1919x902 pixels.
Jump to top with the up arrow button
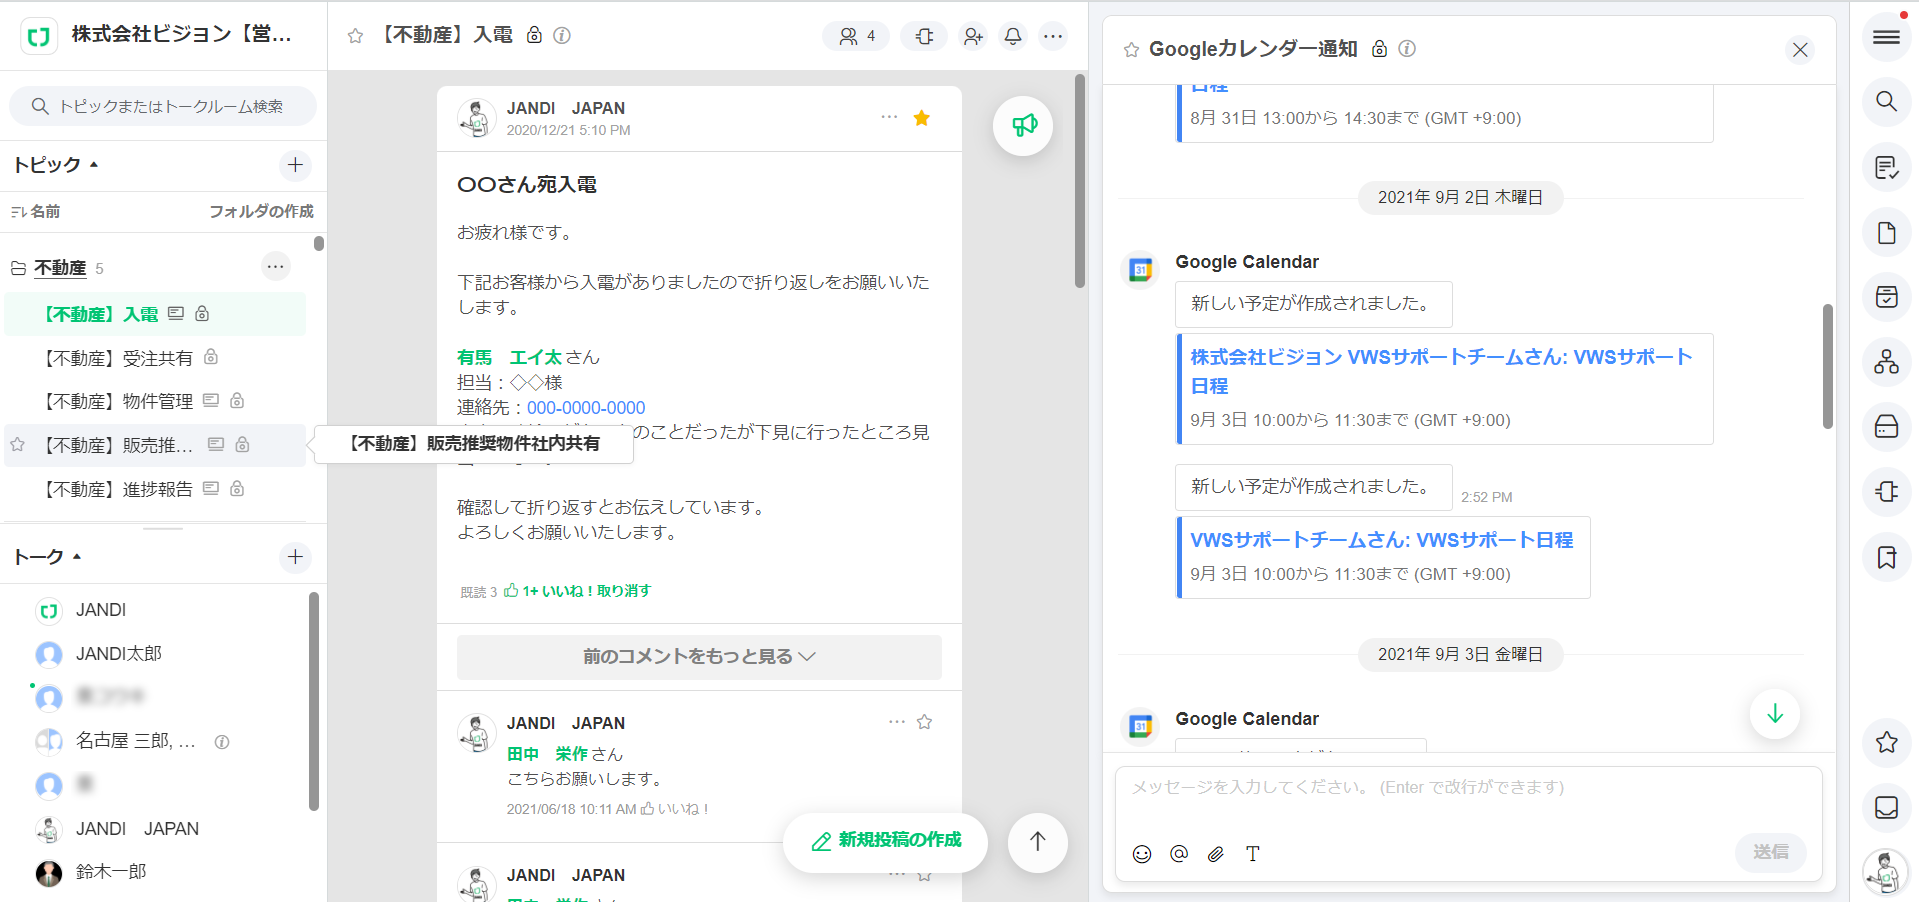tap(1038, 842)
